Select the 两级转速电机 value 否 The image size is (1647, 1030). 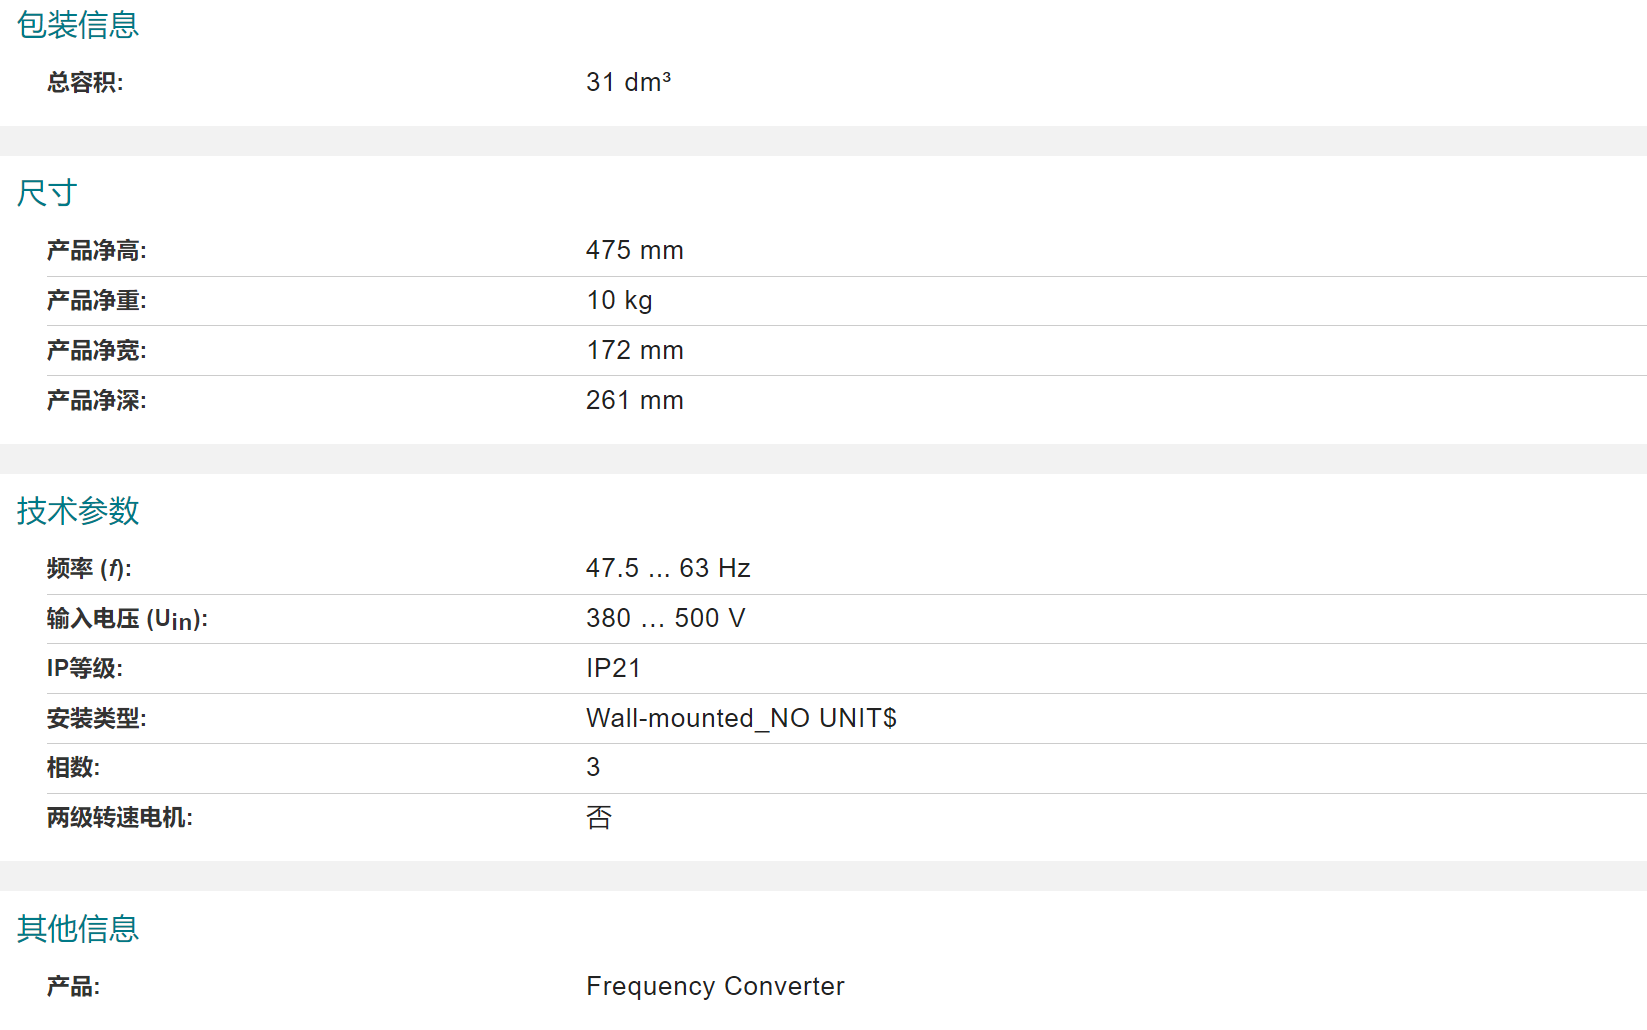[x=599, y=817]
